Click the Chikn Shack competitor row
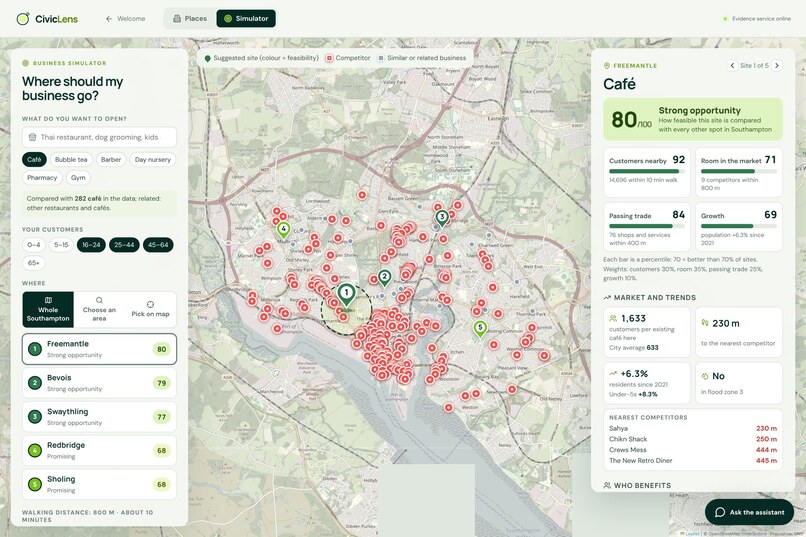This screenshot has height=537, width=806. pos(693,439)
